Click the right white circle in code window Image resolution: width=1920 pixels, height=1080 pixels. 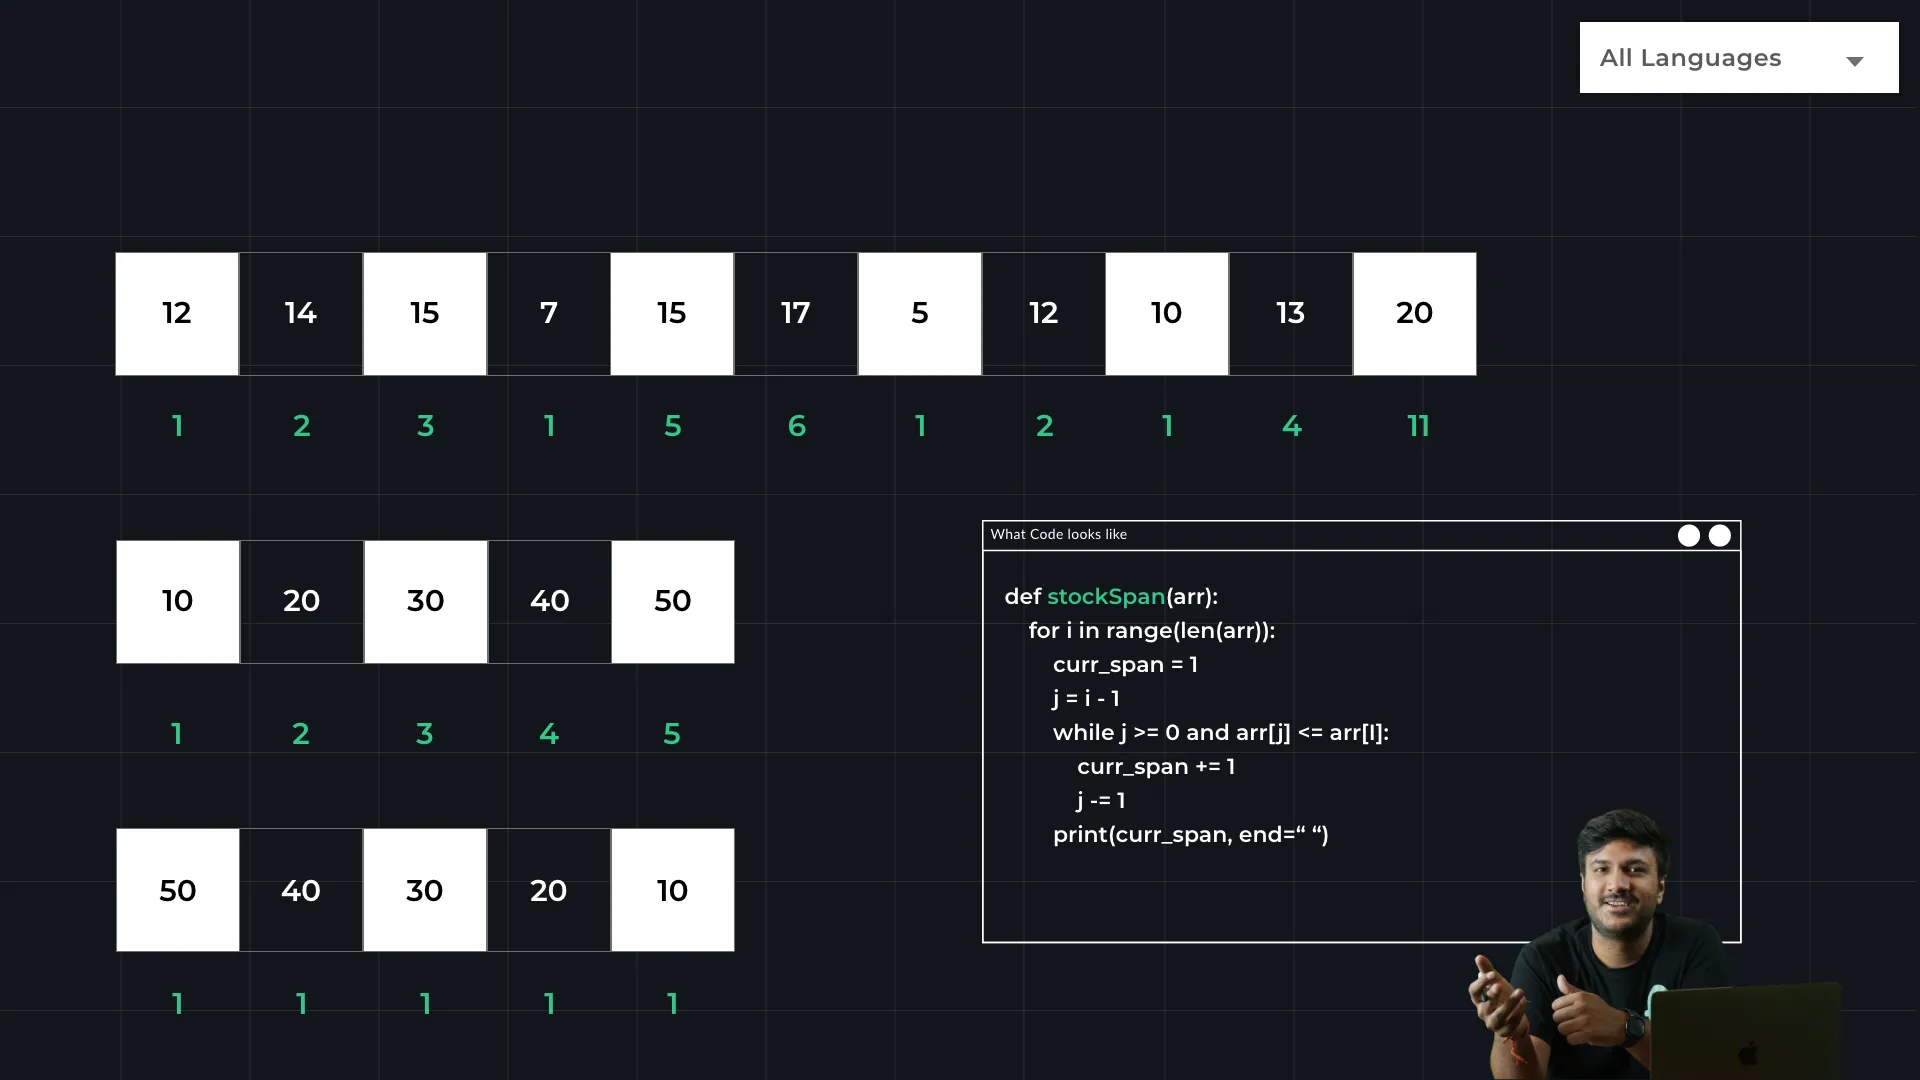tap(1719, 536)
